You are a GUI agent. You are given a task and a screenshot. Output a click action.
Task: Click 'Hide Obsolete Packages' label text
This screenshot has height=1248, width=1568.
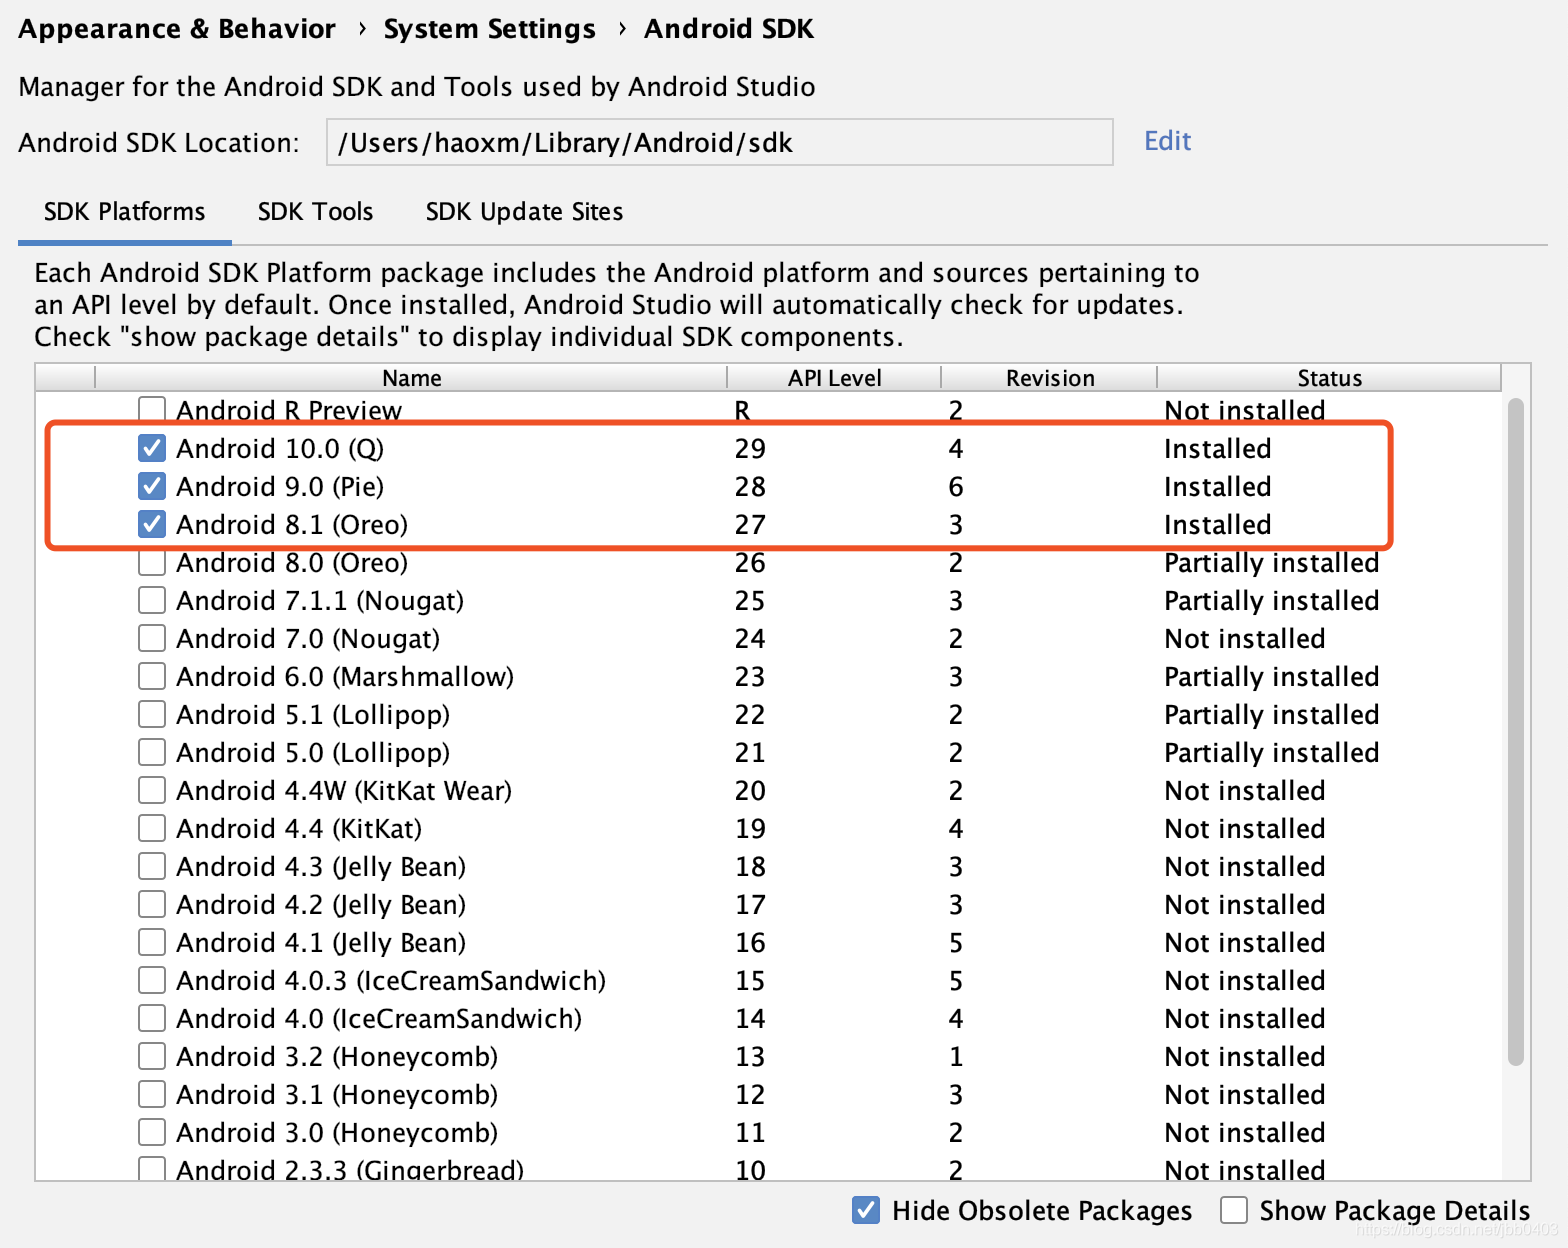click(x=1042, y=1210)
